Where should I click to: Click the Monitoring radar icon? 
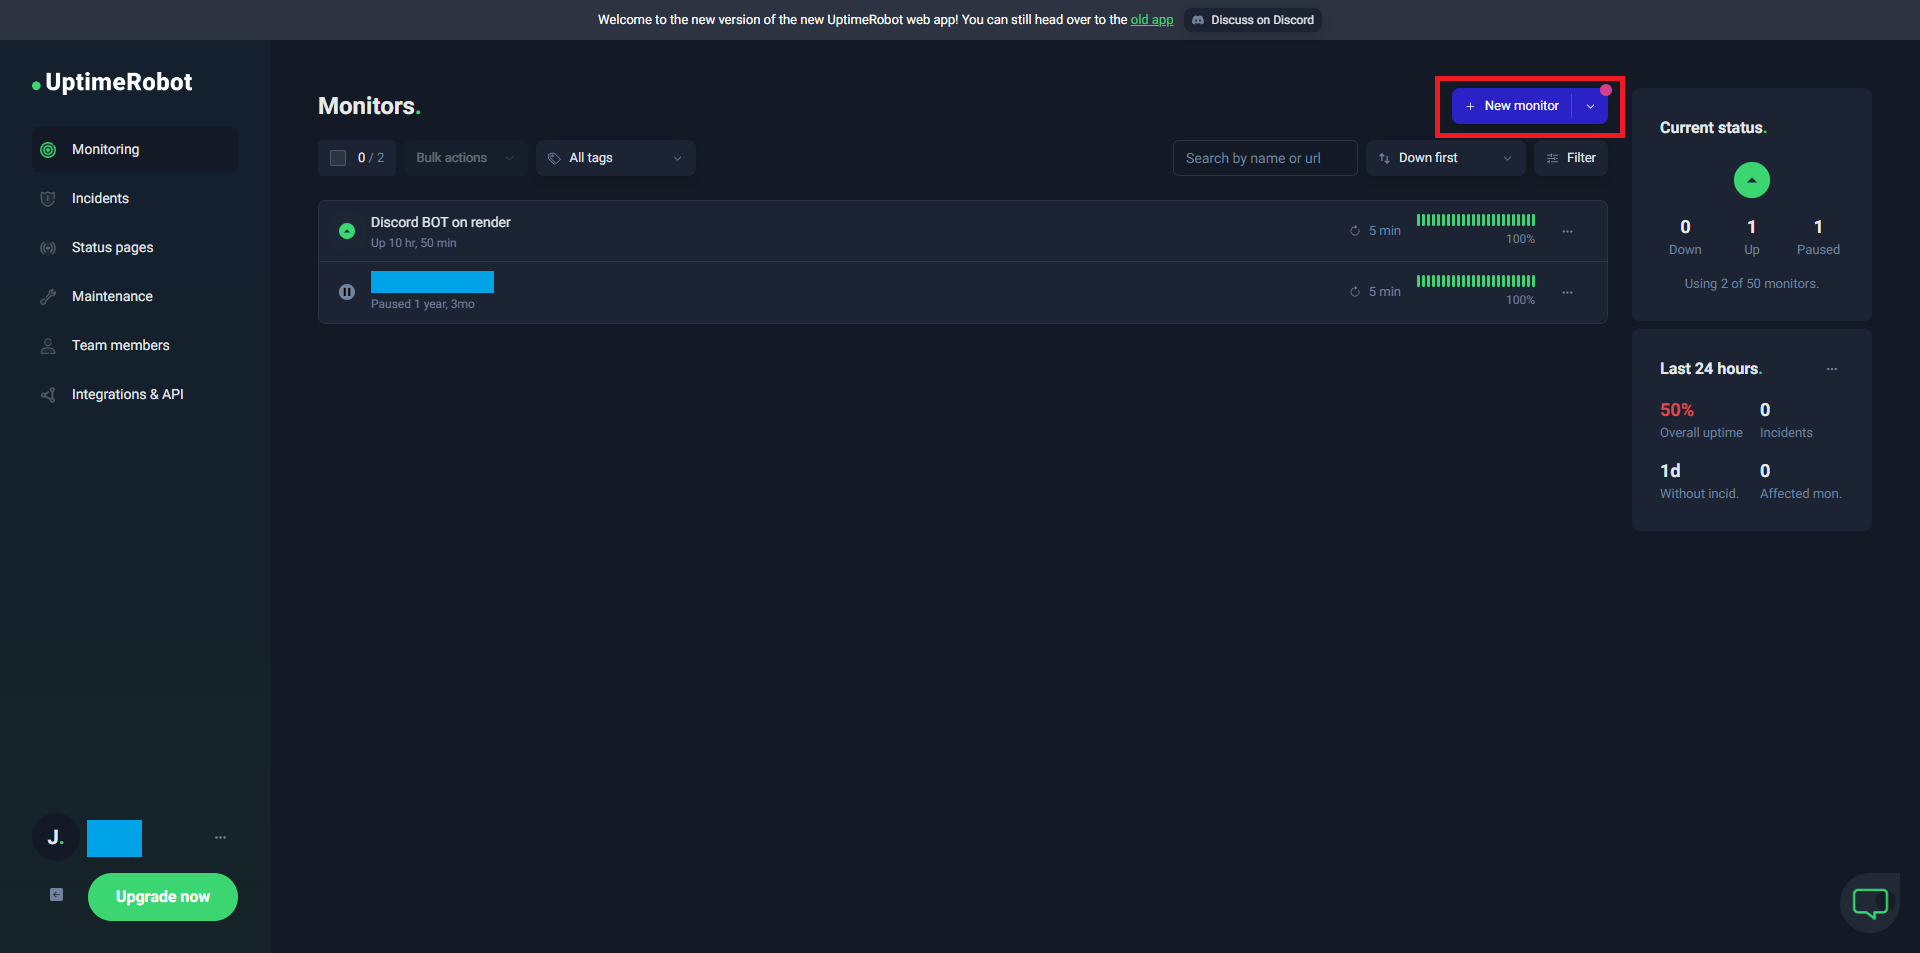coord(48,150)
